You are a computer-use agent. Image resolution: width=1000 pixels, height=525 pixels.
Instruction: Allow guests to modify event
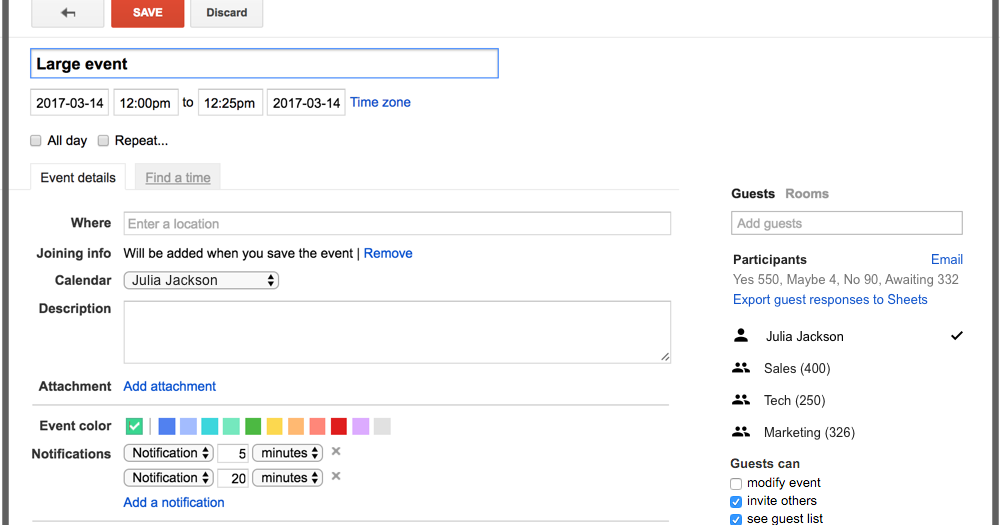click(x=736, y=484)
